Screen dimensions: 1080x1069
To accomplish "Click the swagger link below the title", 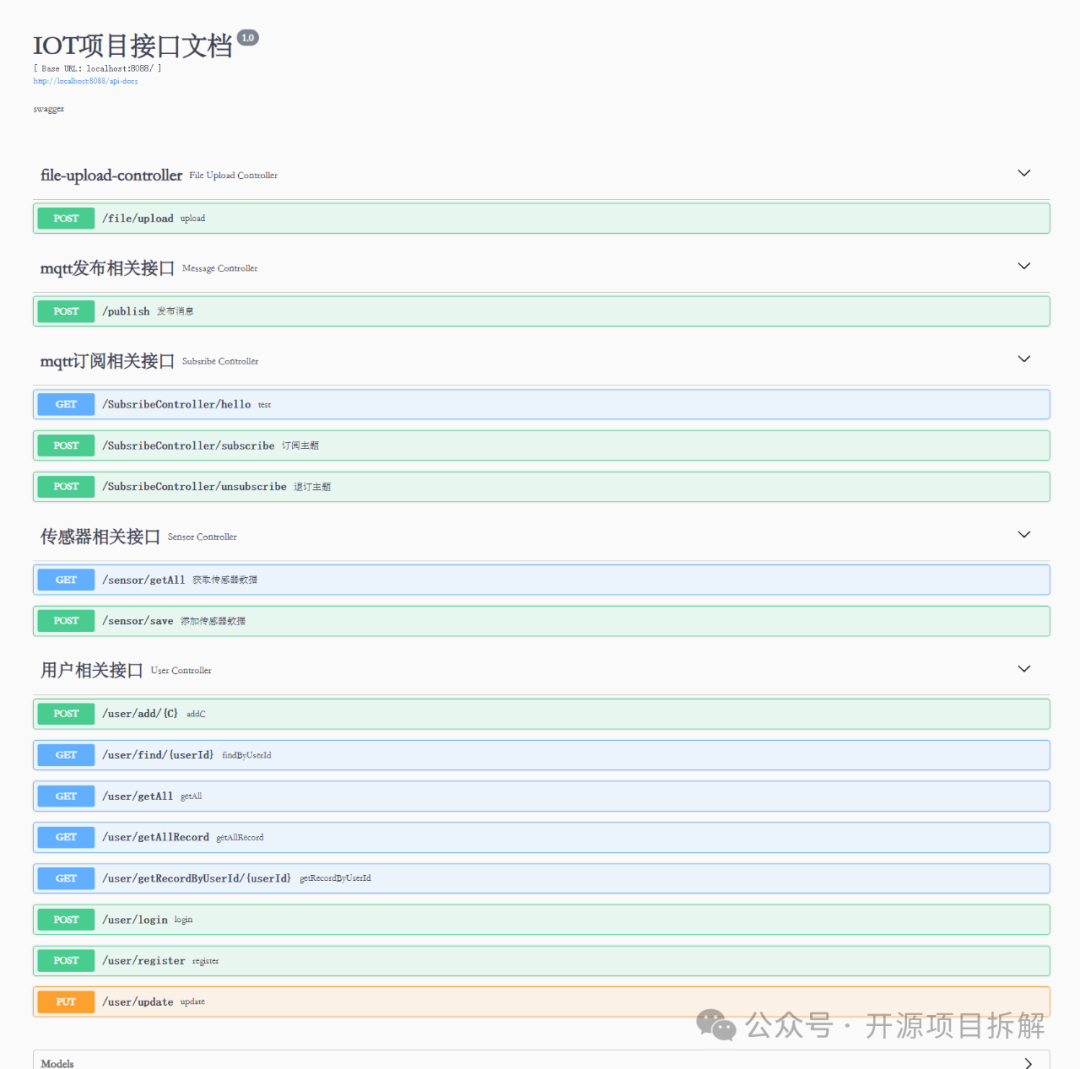I will (47, 108).
